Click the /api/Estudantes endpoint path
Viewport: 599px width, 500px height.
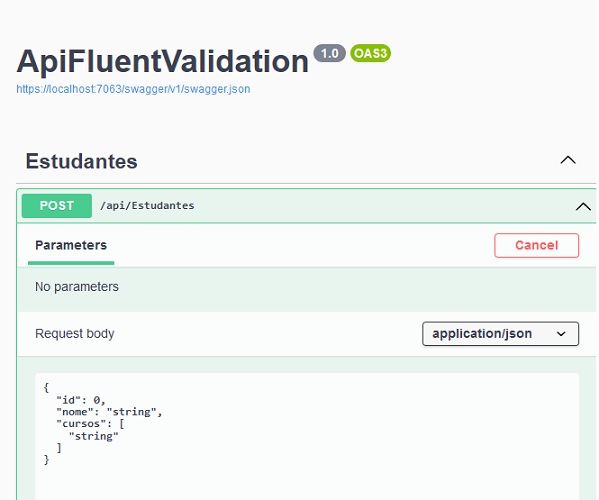(147, 206)
